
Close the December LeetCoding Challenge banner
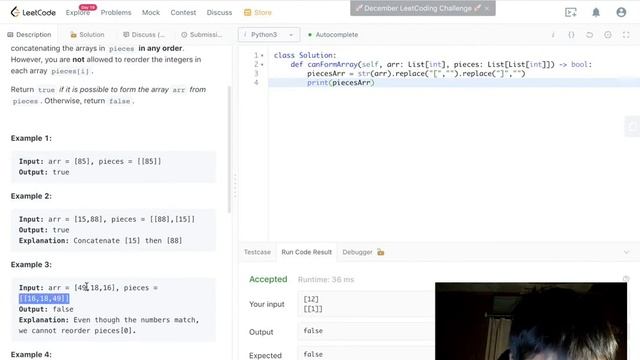(x=487, y=8)
